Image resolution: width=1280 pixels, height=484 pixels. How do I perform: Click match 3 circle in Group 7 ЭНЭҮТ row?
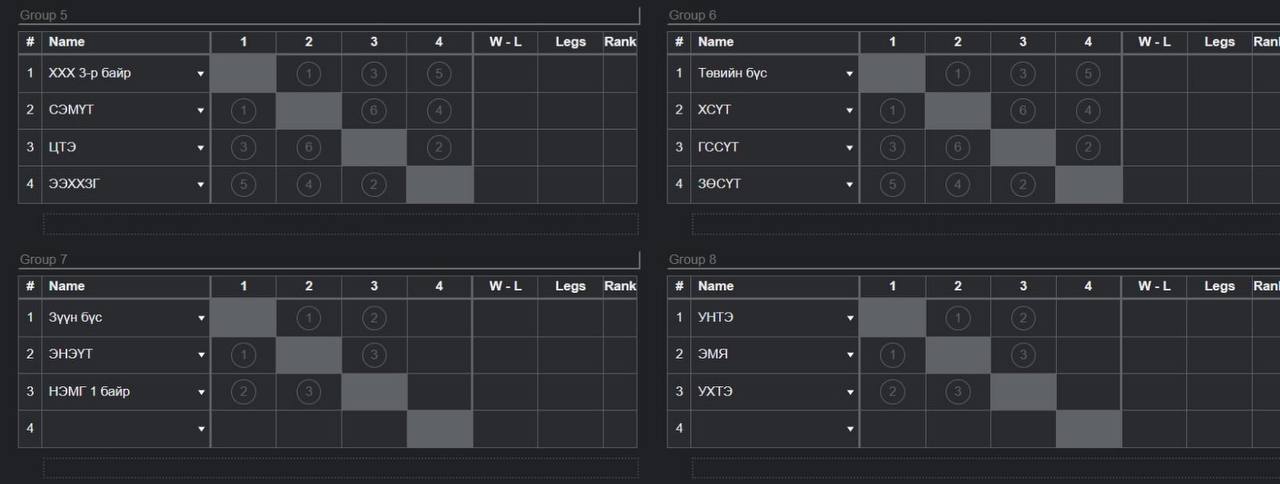(374, 355)
